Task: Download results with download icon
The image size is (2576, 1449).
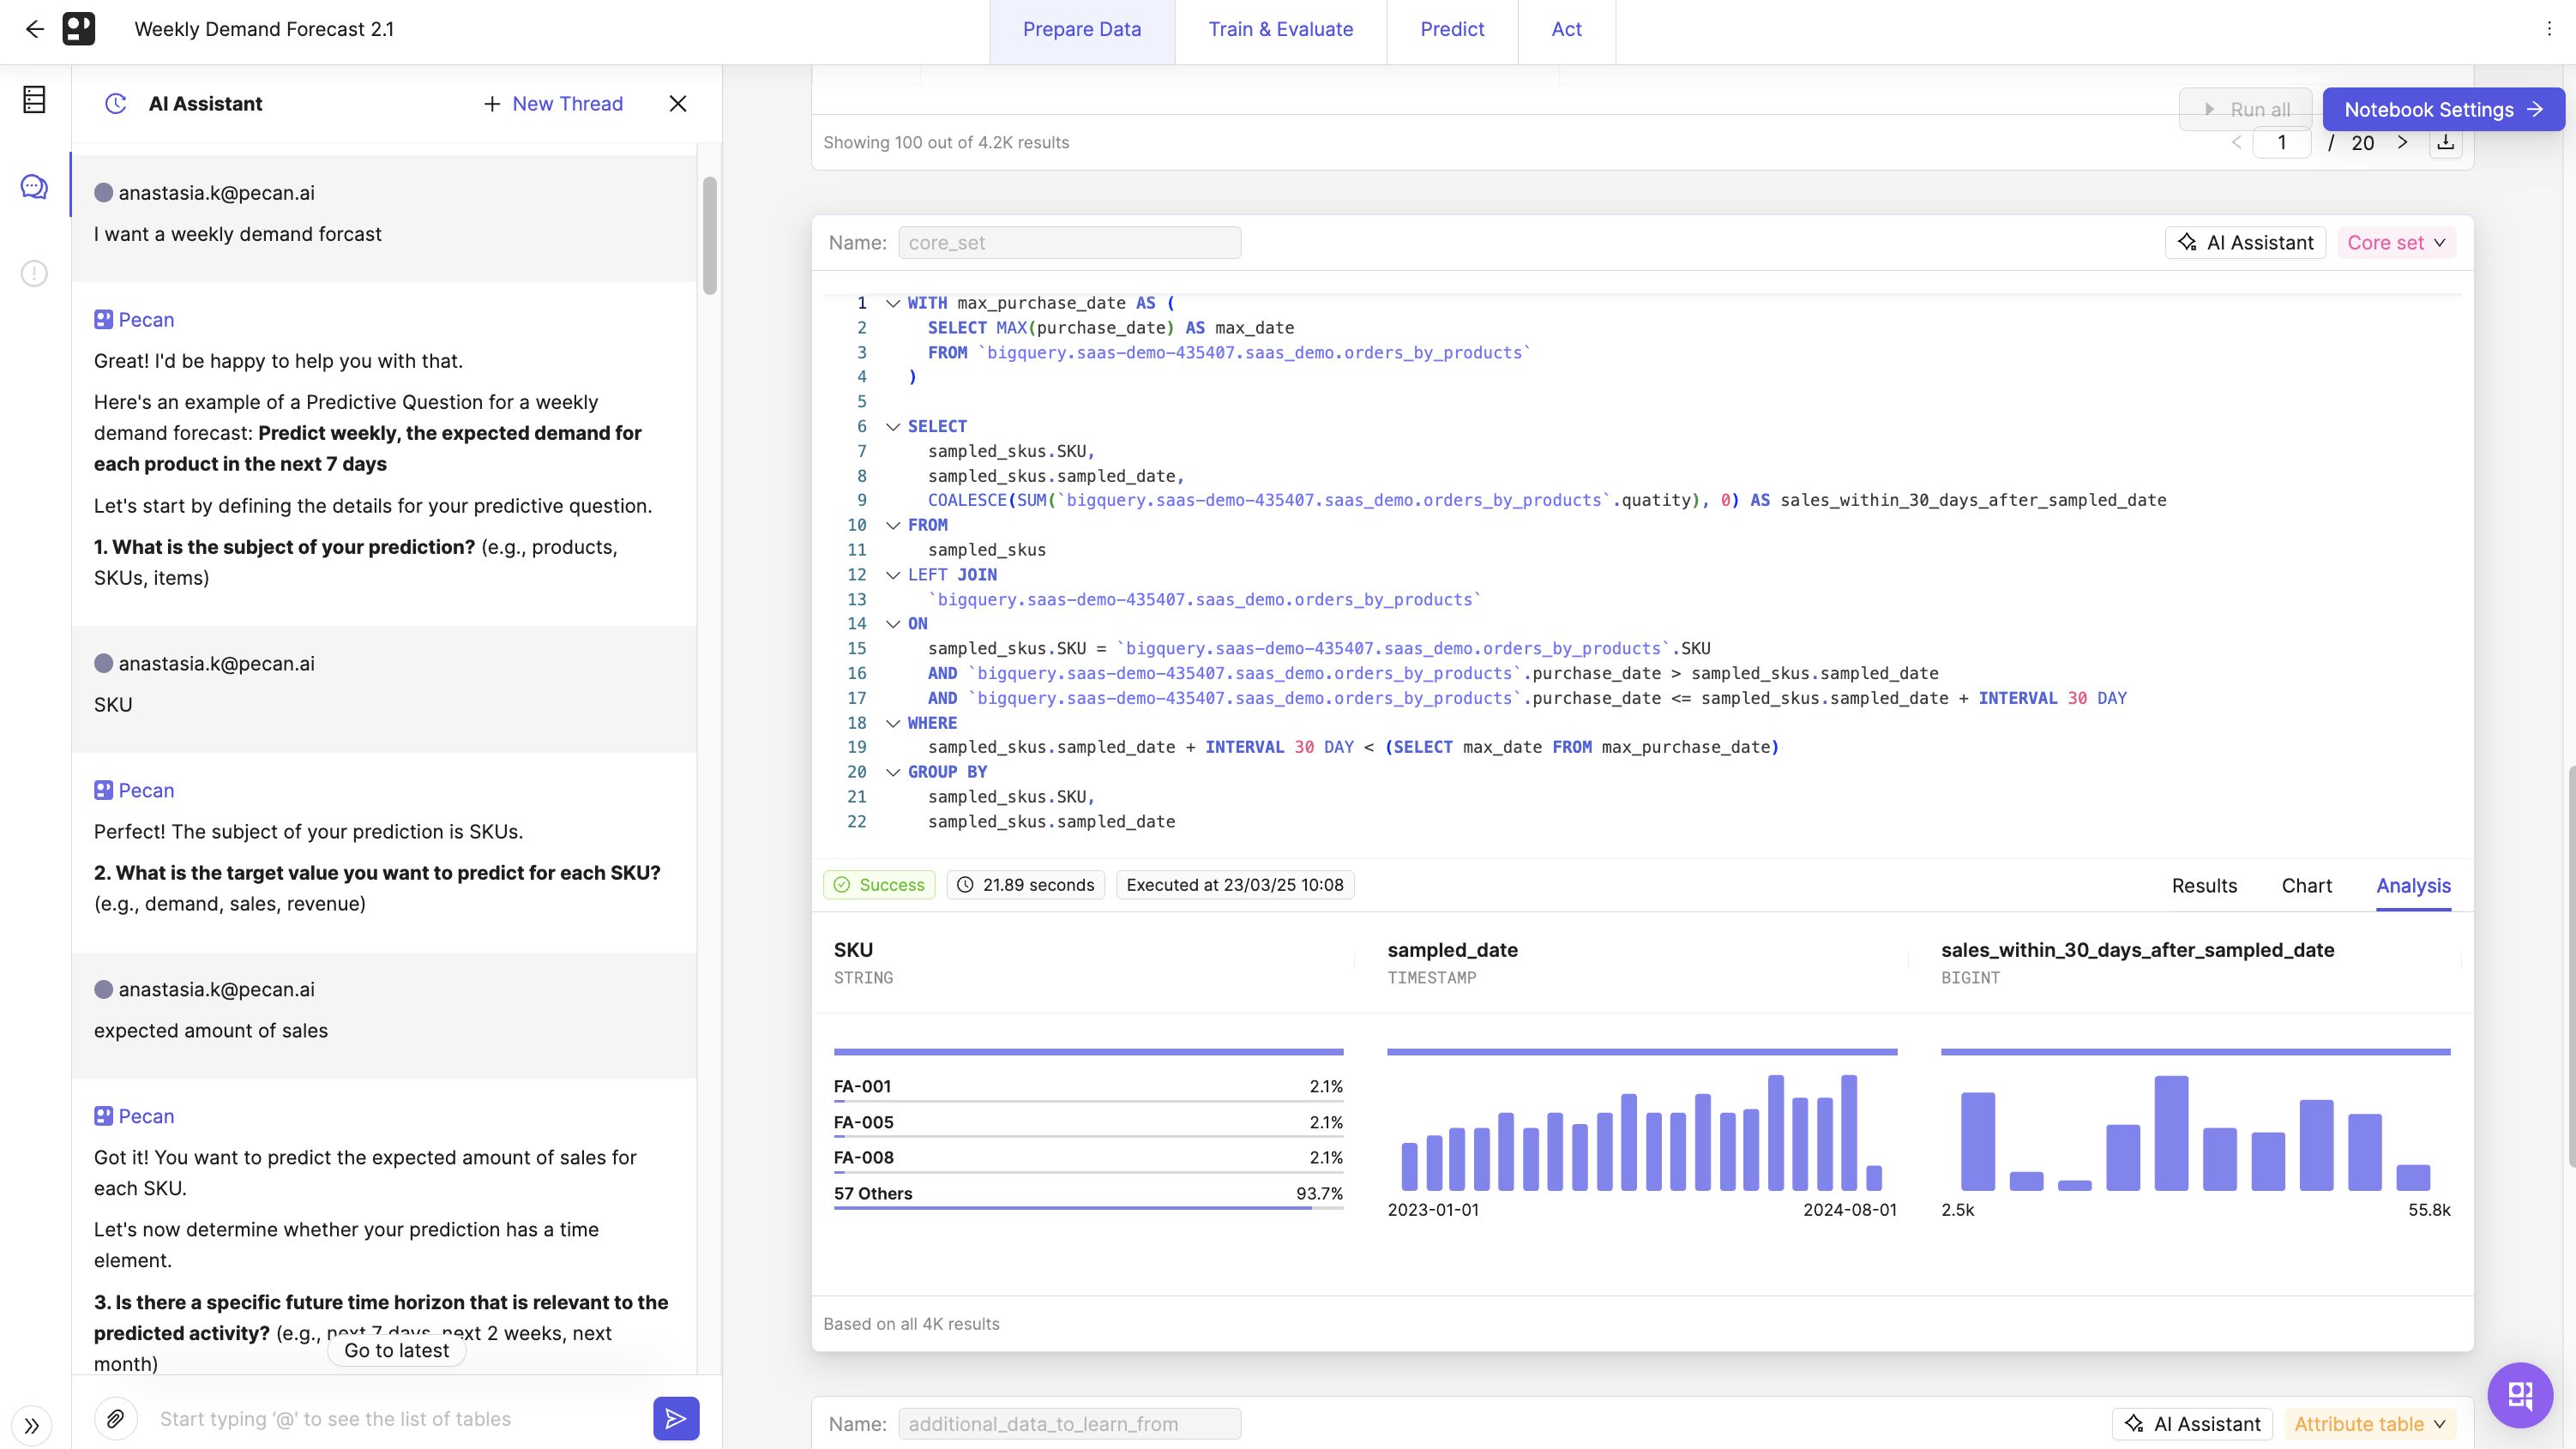Action: click(x=2445, y=143)
